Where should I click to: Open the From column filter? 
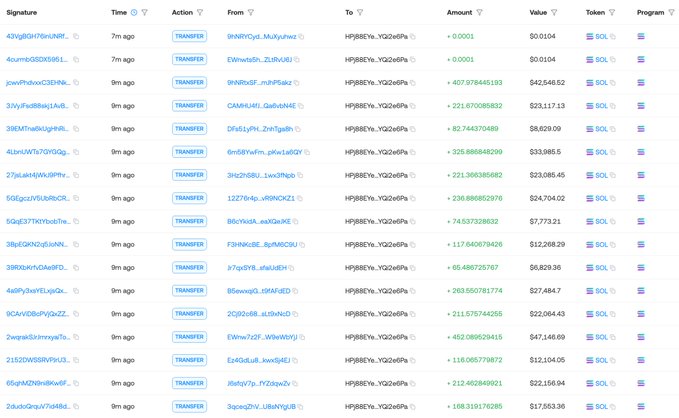pos(251,13)
